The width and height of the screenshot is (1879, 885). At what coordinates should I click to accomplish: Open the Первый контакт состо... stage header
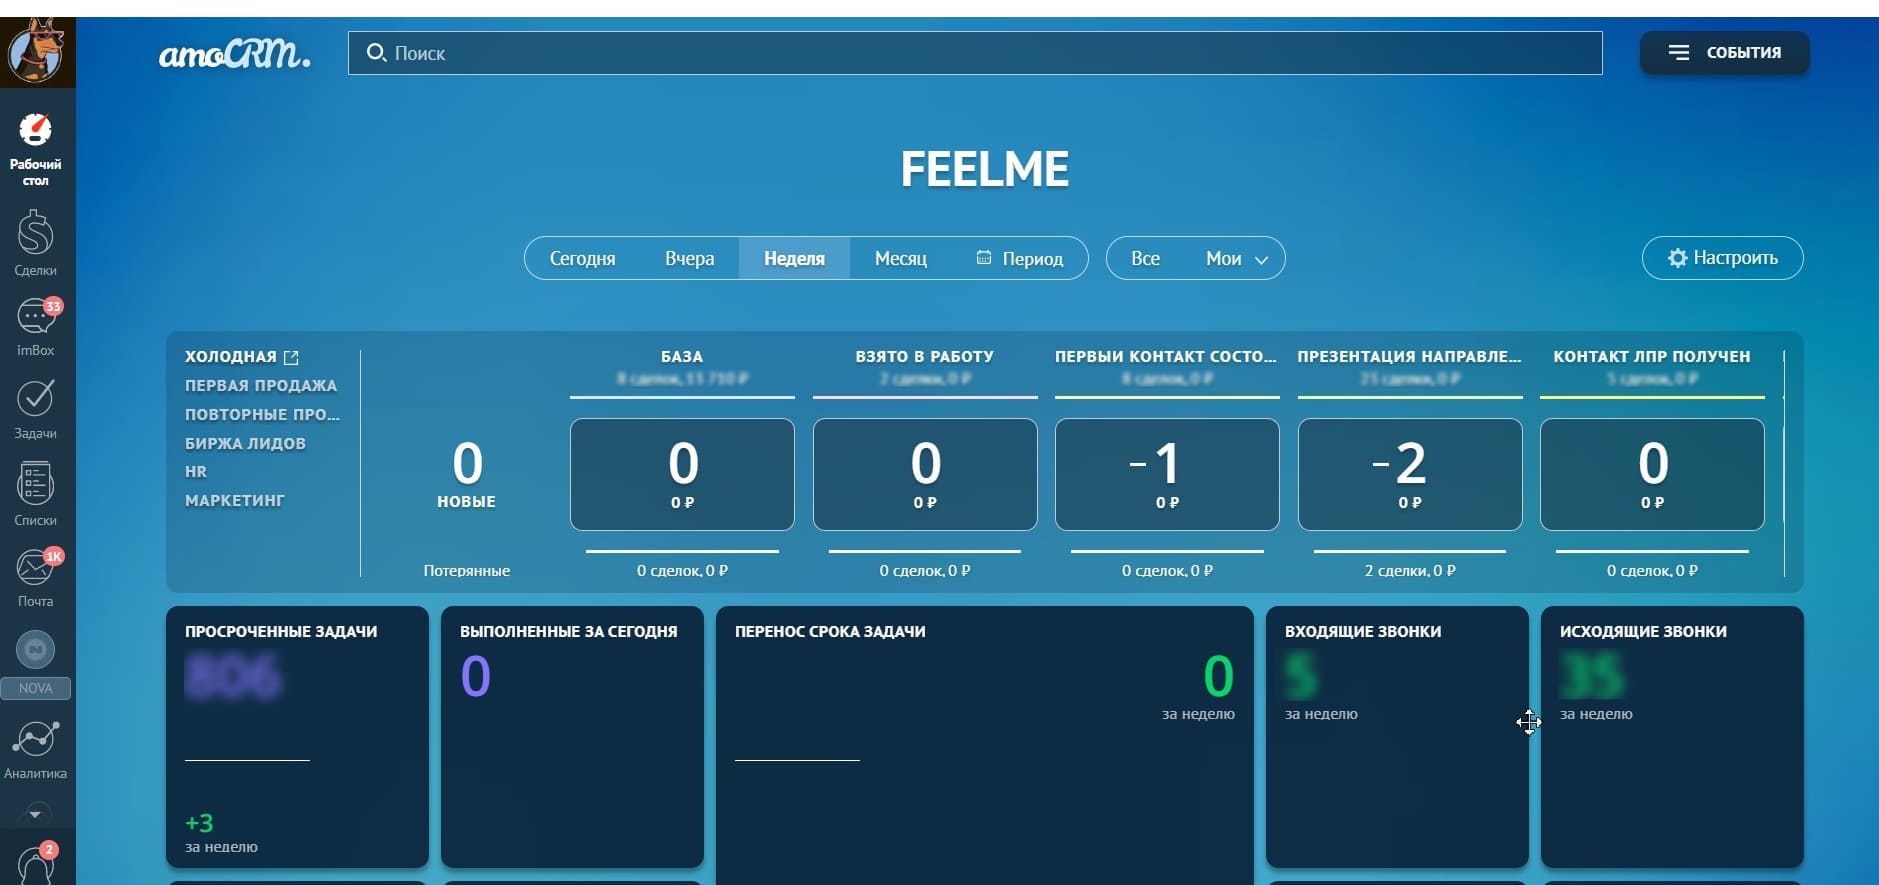(1166, 357)
